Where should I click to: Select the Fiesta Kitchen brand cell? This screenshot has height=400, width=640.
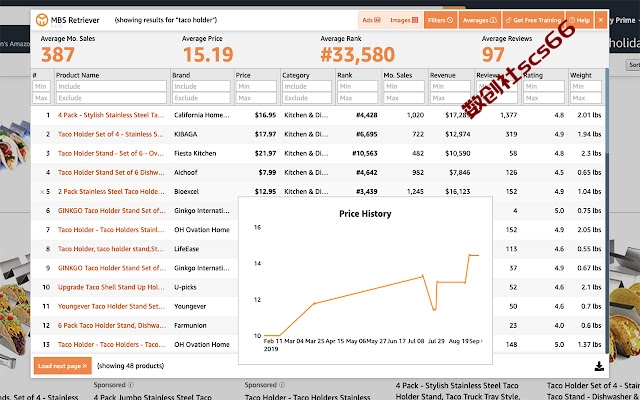[x=195, y=153]
